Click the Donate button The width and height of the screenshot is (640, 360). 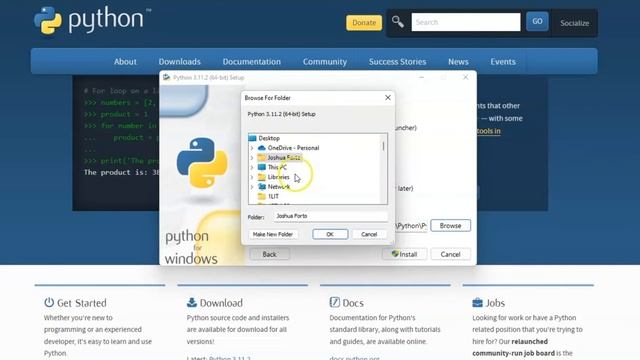[x=364, y=23]
